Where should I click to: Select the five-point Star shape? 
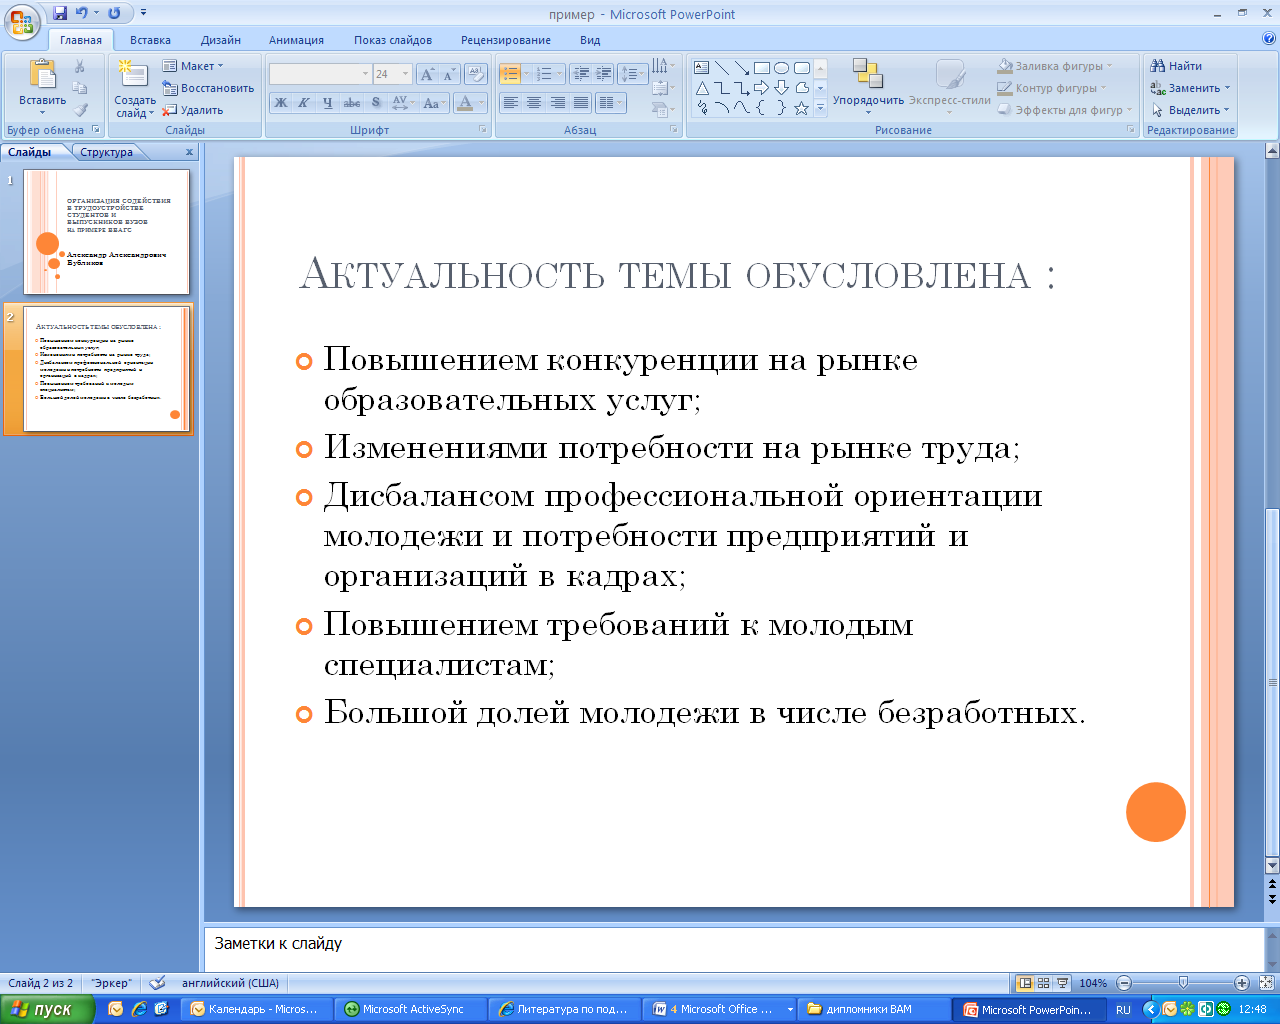click(x=801, y=108)
